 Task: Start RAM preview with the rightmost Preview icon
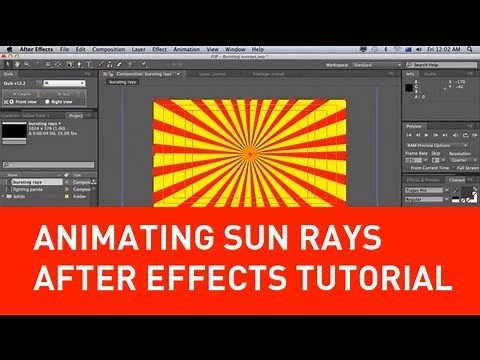tap(475, 135)
